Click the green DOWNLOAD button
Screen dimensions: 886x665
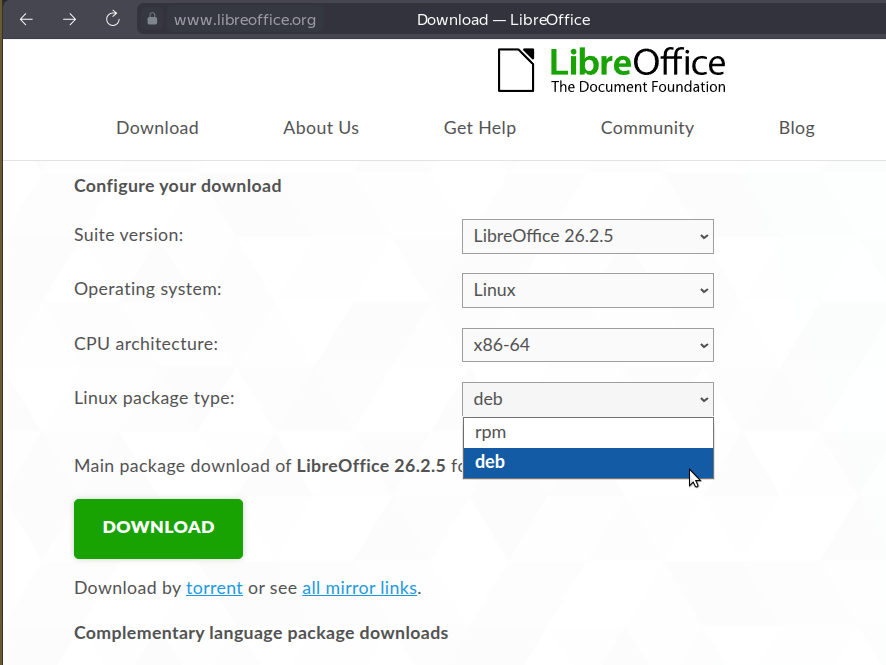point(158,529)
